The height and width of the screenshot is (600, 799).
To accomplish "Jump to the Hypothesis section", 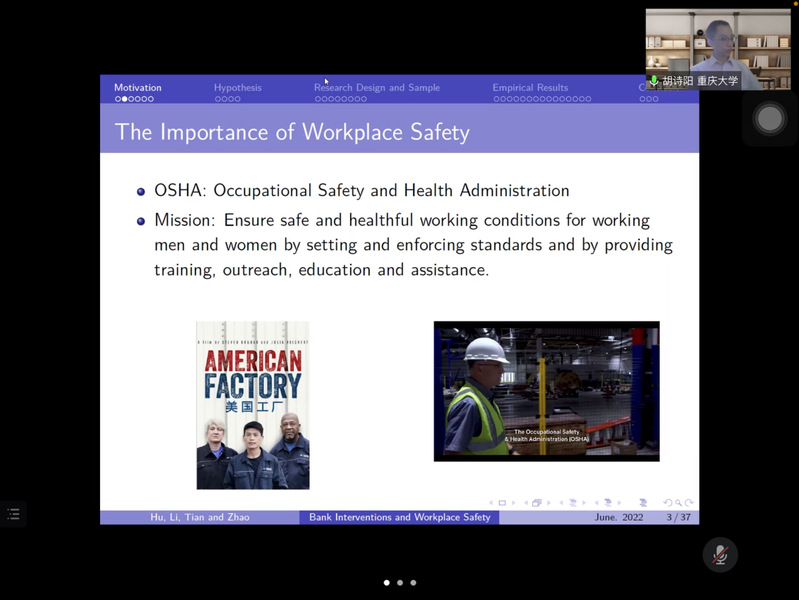I will tap(237, 88).
